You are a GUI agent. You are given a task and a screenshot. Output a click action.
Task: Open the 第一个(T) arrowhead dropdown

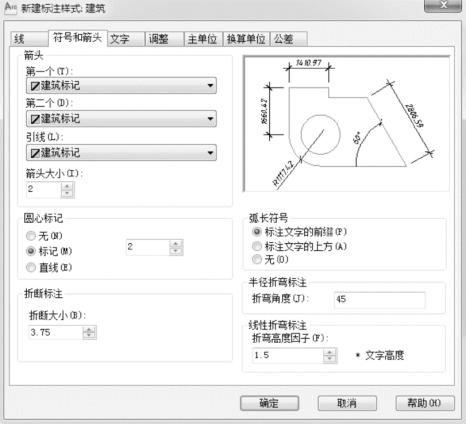click(x=121, y=86)
